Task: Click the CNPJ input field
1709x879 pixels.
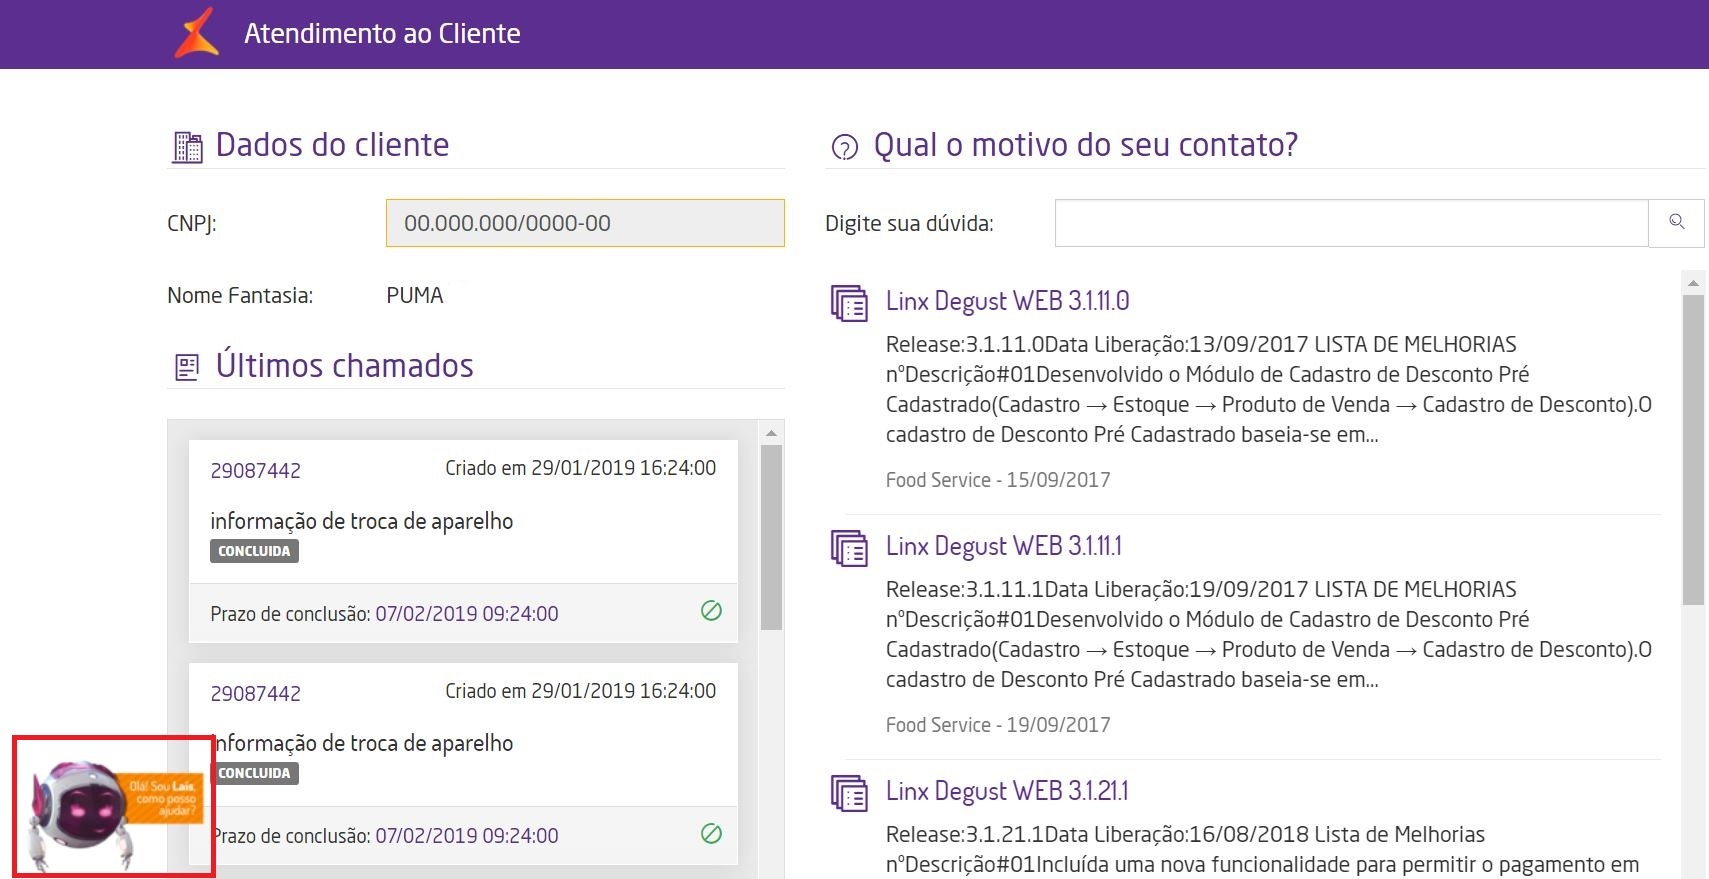Action: click(x=585, y=223)
